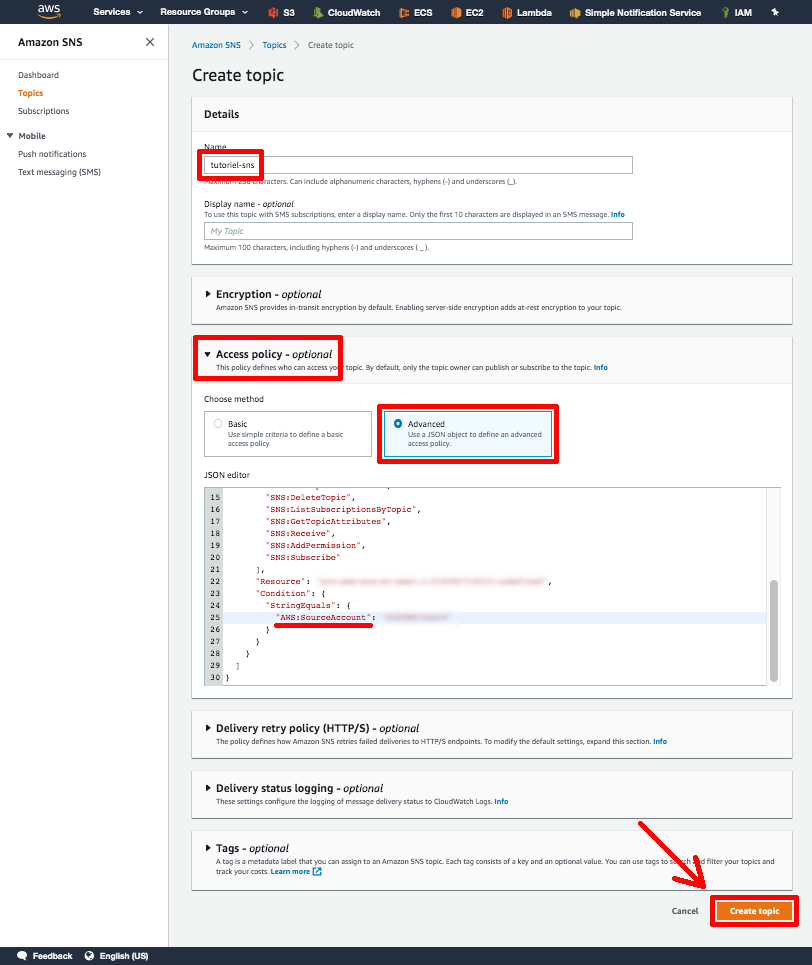Go to the Amazon SNS breadcrumb
Viewport: 812px width, 965px height.
pos(216,45)
